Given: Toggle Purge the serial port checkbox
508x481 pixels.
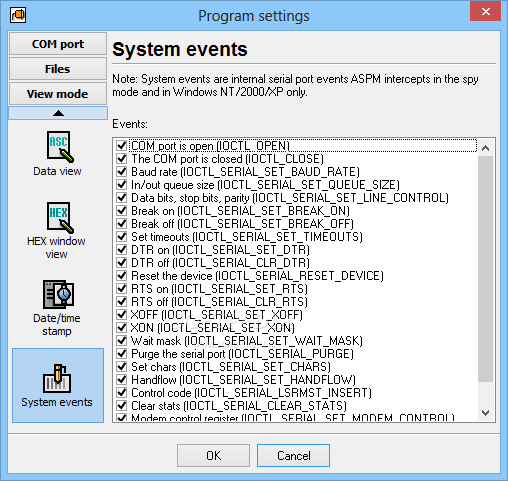Looking at the screenshot, I should pos(122,354).
